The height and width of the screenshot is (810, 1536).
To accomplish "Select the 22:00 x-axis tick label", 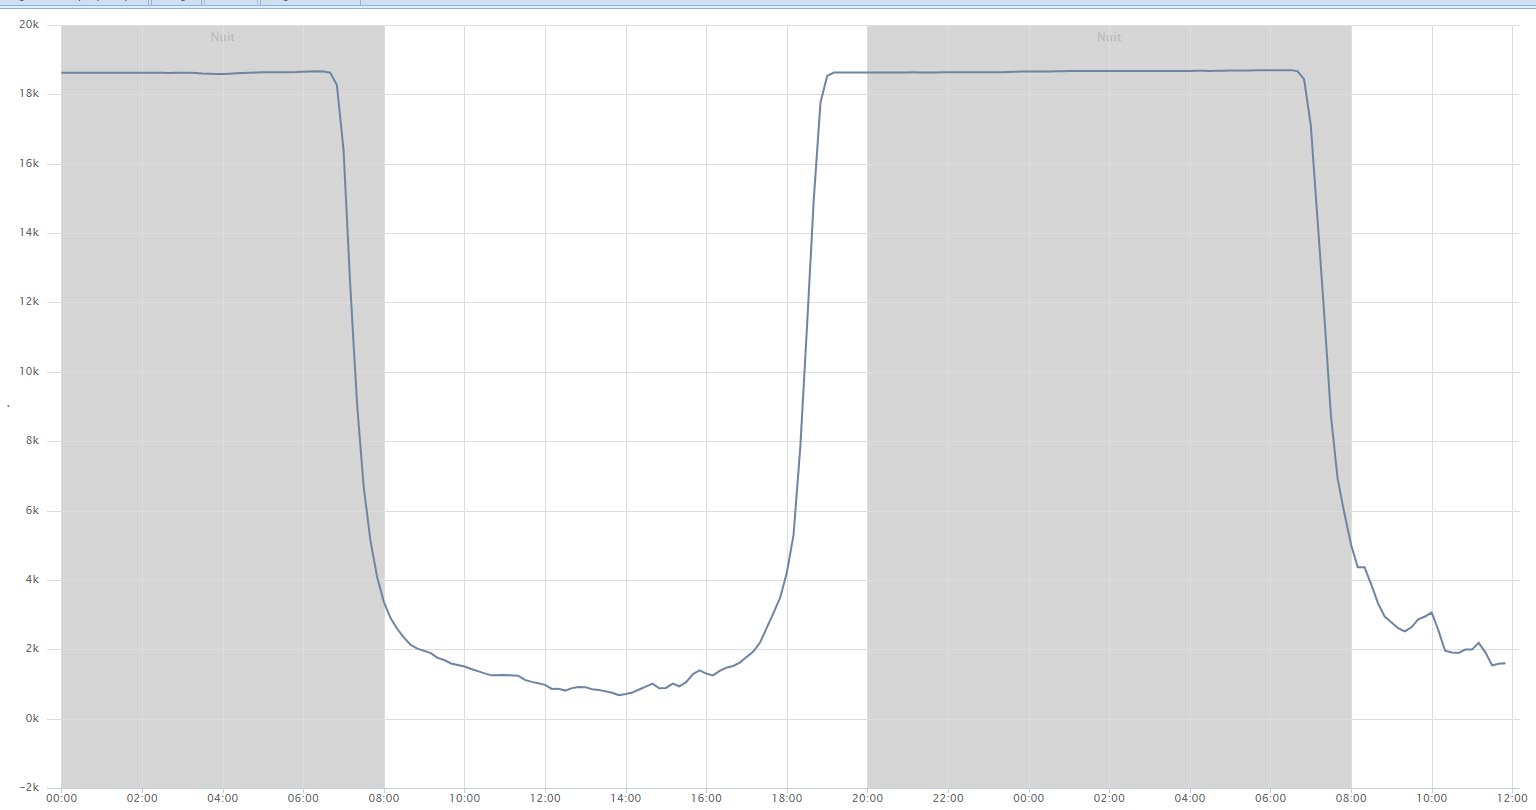I will [x=948, y=798].
